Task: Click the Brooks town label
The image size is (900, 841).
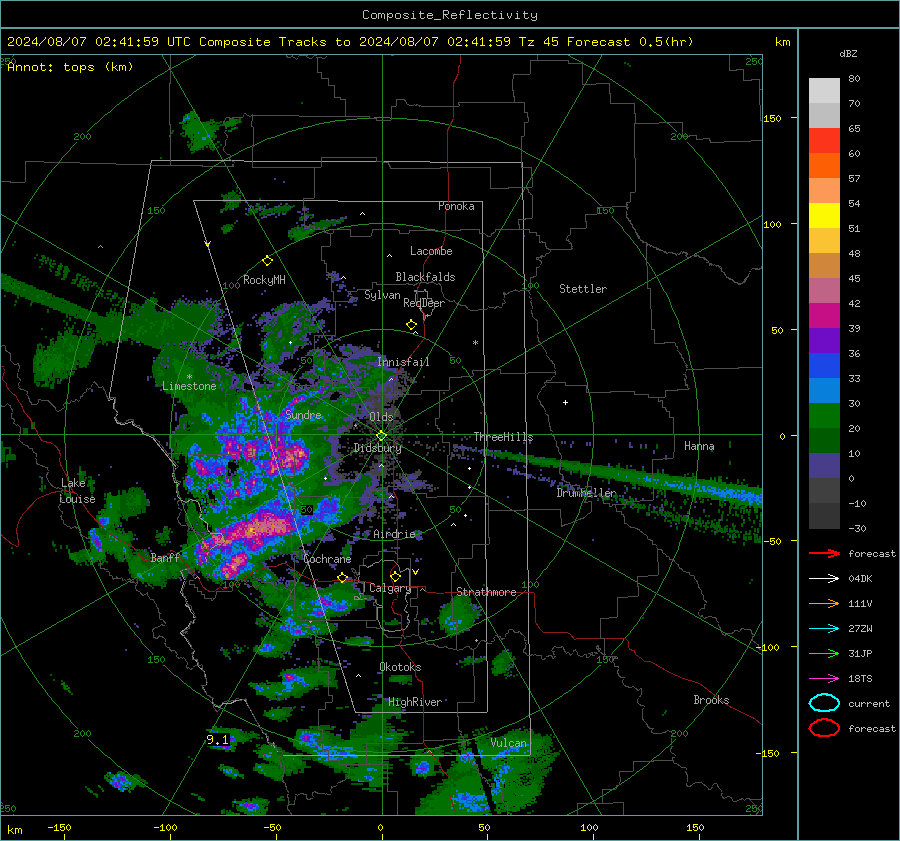Action: pyautogui.click(x=711, y=700)
